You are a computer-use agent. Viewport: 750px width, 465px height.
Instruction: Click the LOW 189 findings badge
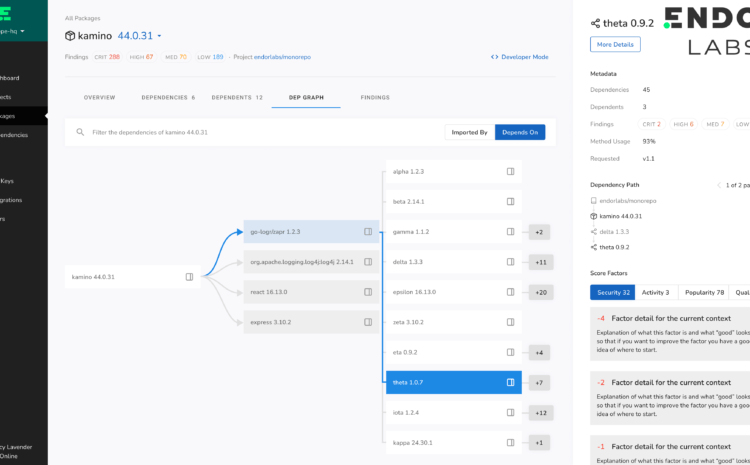tap(210, 57)
